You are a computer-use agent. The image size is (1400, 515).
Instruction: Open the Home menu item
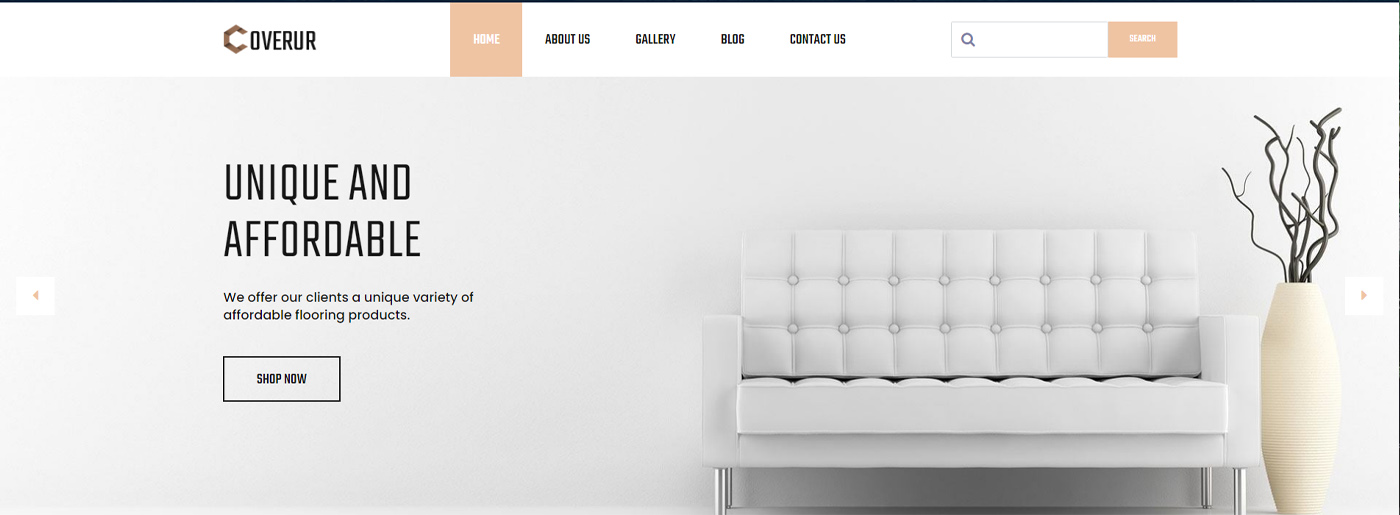[486, 39]
